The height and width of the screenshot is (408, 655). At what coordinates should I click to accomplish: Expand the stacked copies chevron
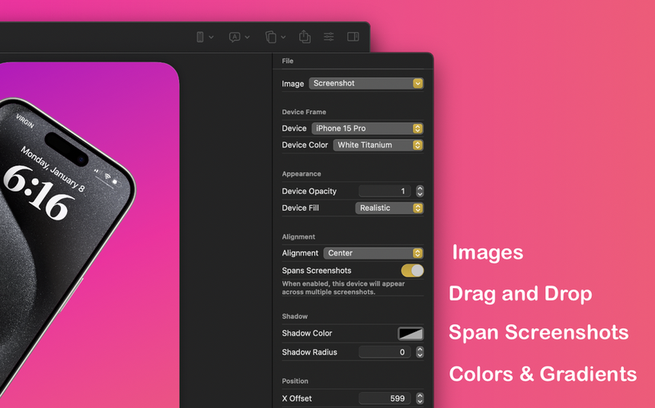point(283,37)
